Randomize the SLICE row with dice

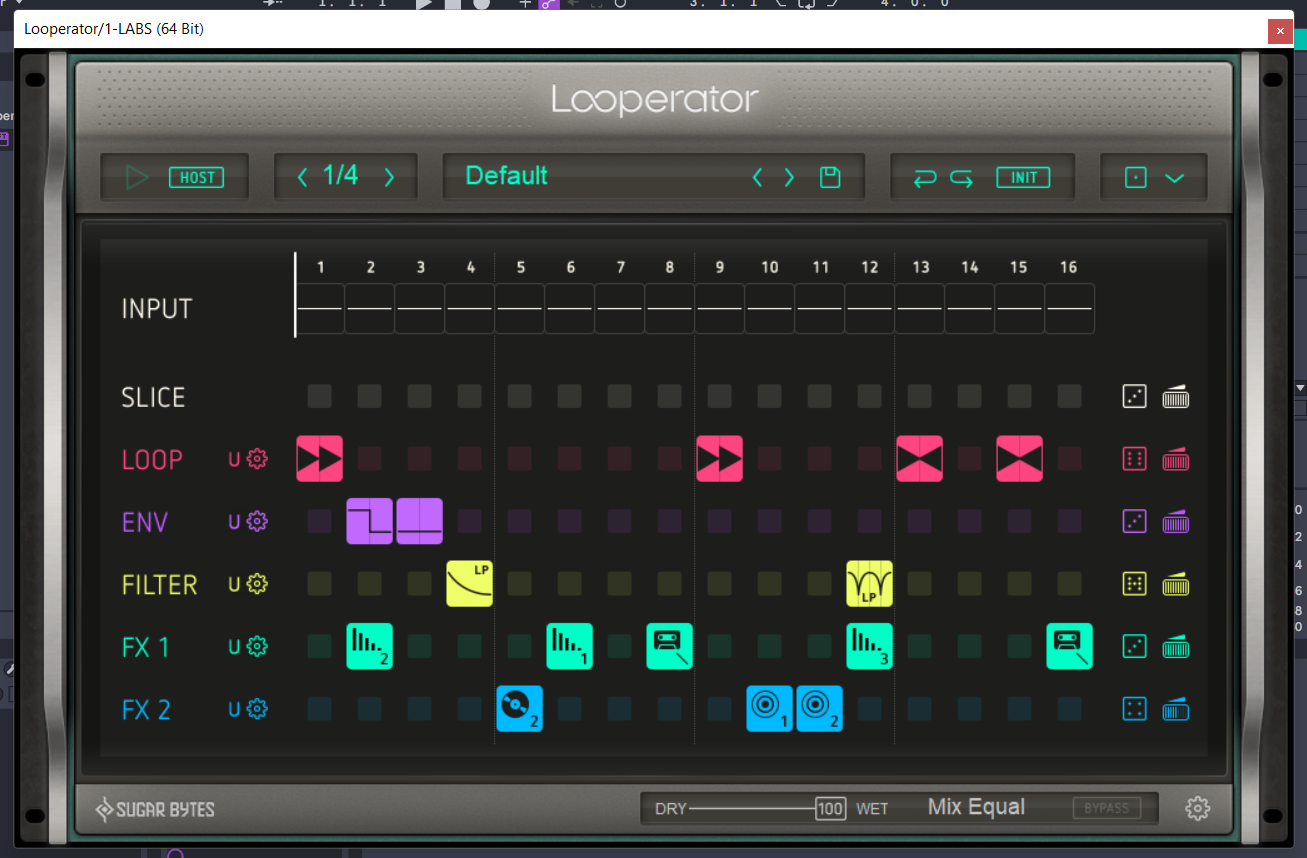point(1134,397)
